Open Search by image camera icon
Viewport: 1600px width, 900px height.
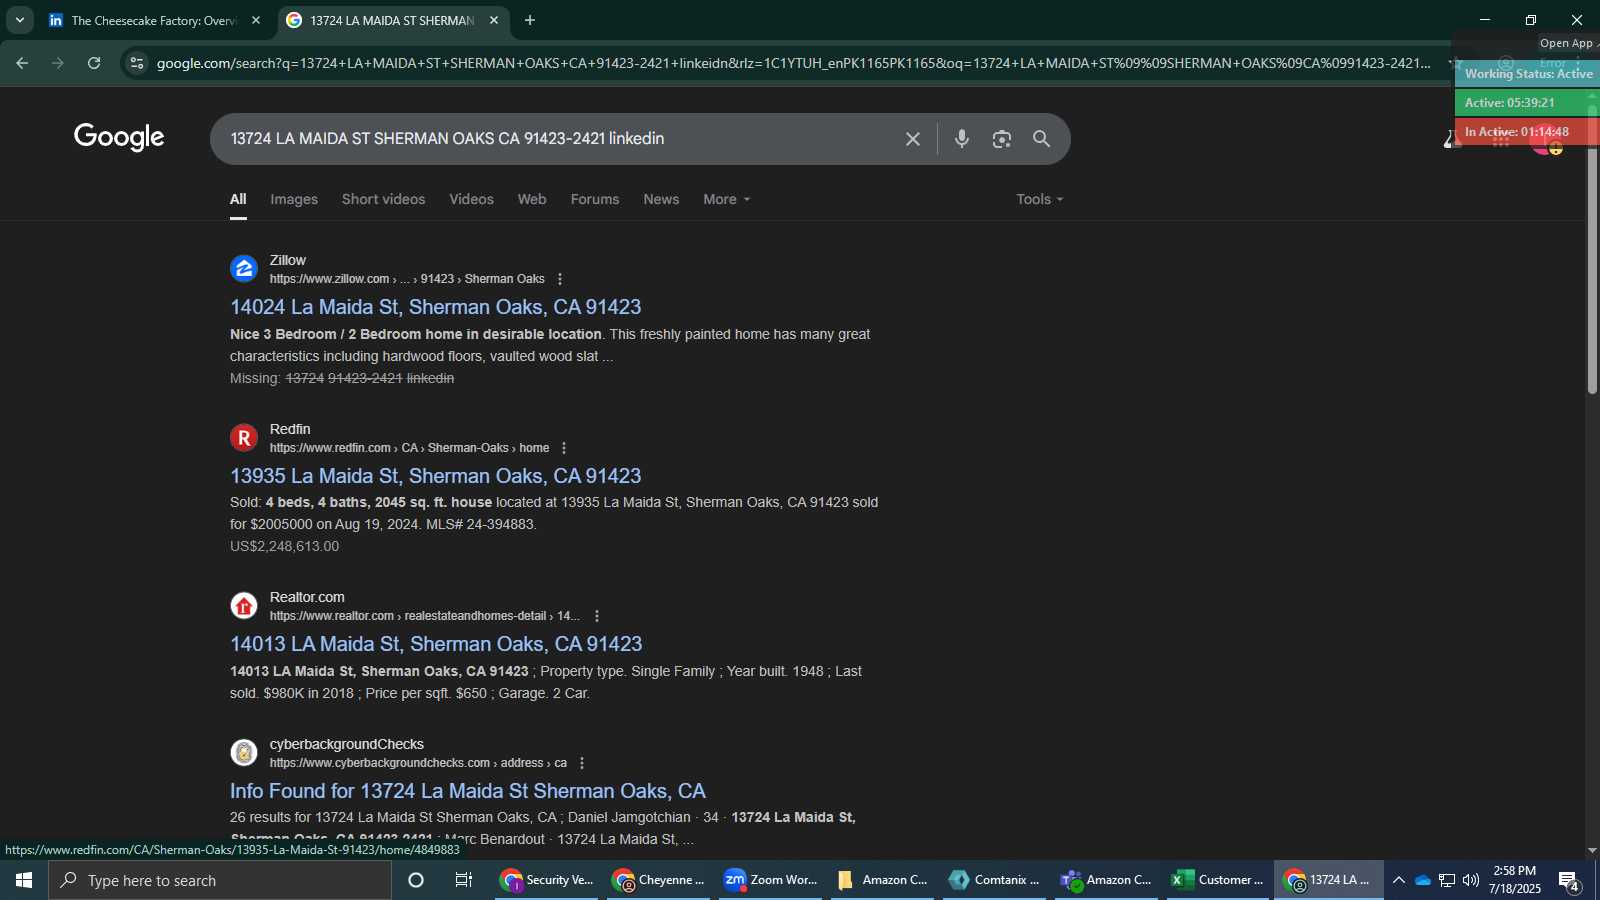pyautogui.click(x=1002, y=139)
